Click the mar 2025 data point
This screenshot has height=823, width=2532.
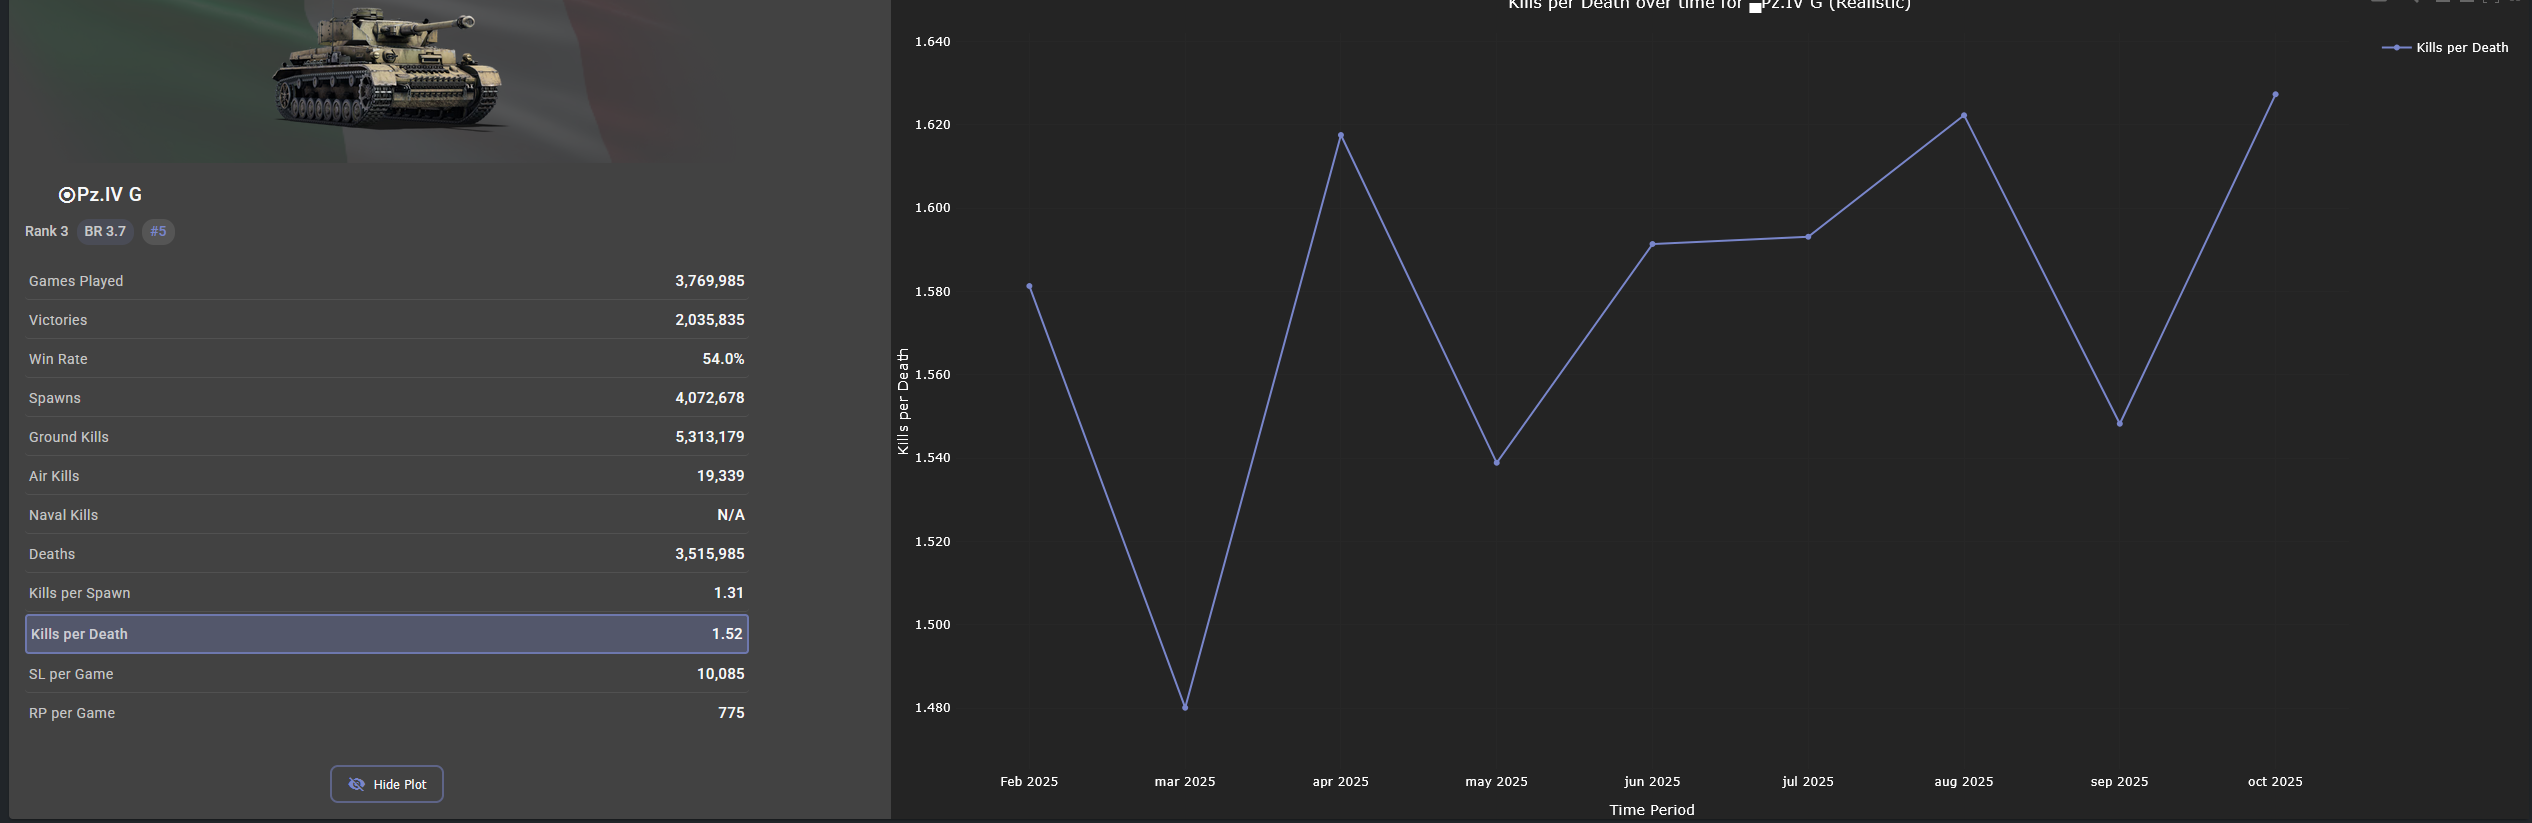pyautogui.click(x=1185, y=707)
